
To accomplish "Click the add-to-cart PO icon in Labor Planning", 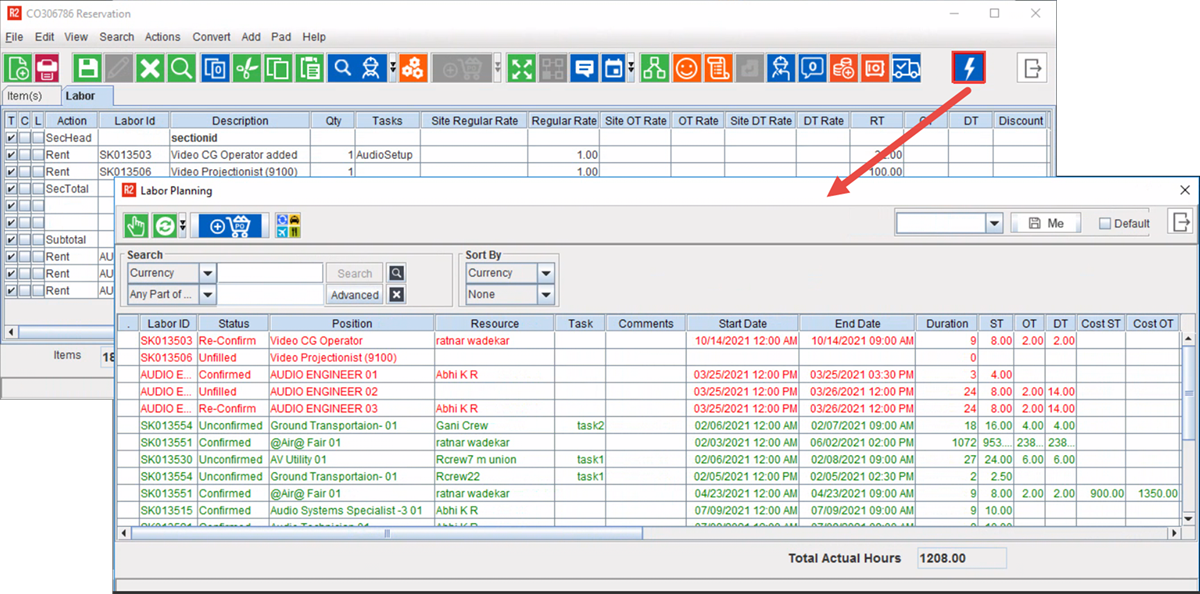I will 231,225.
